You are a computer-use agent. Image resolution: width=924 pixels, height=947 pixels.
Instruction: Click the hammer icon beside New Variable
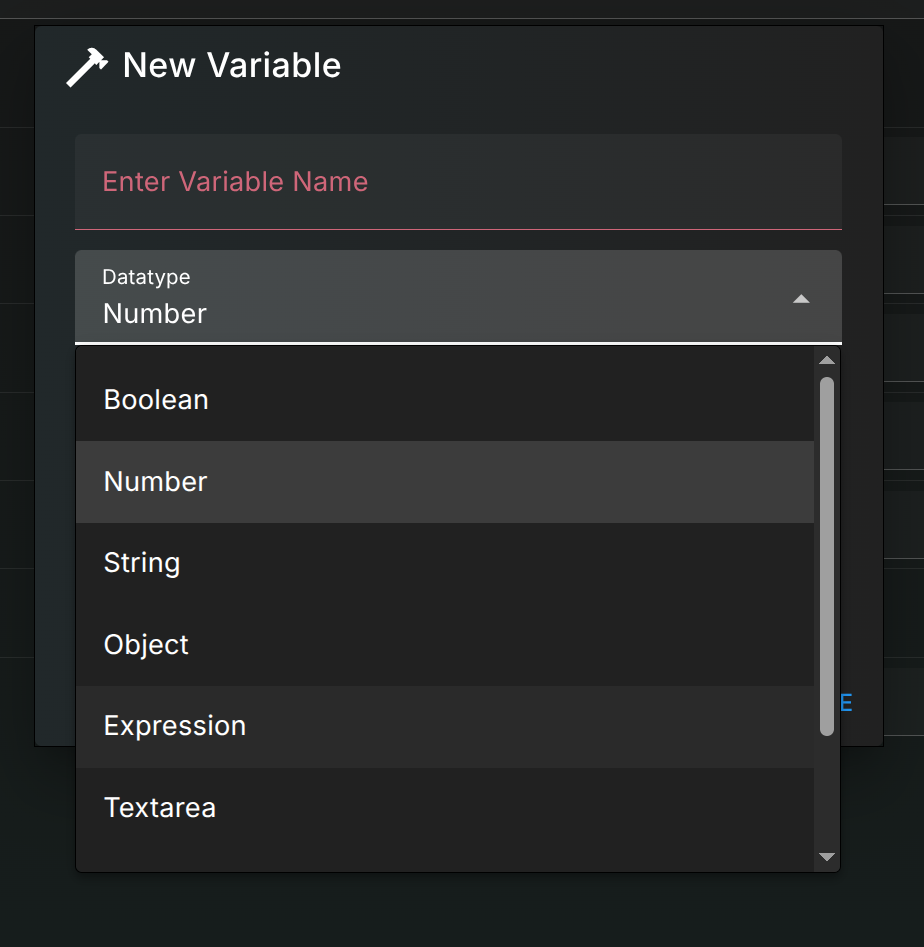tap(86, 67)
